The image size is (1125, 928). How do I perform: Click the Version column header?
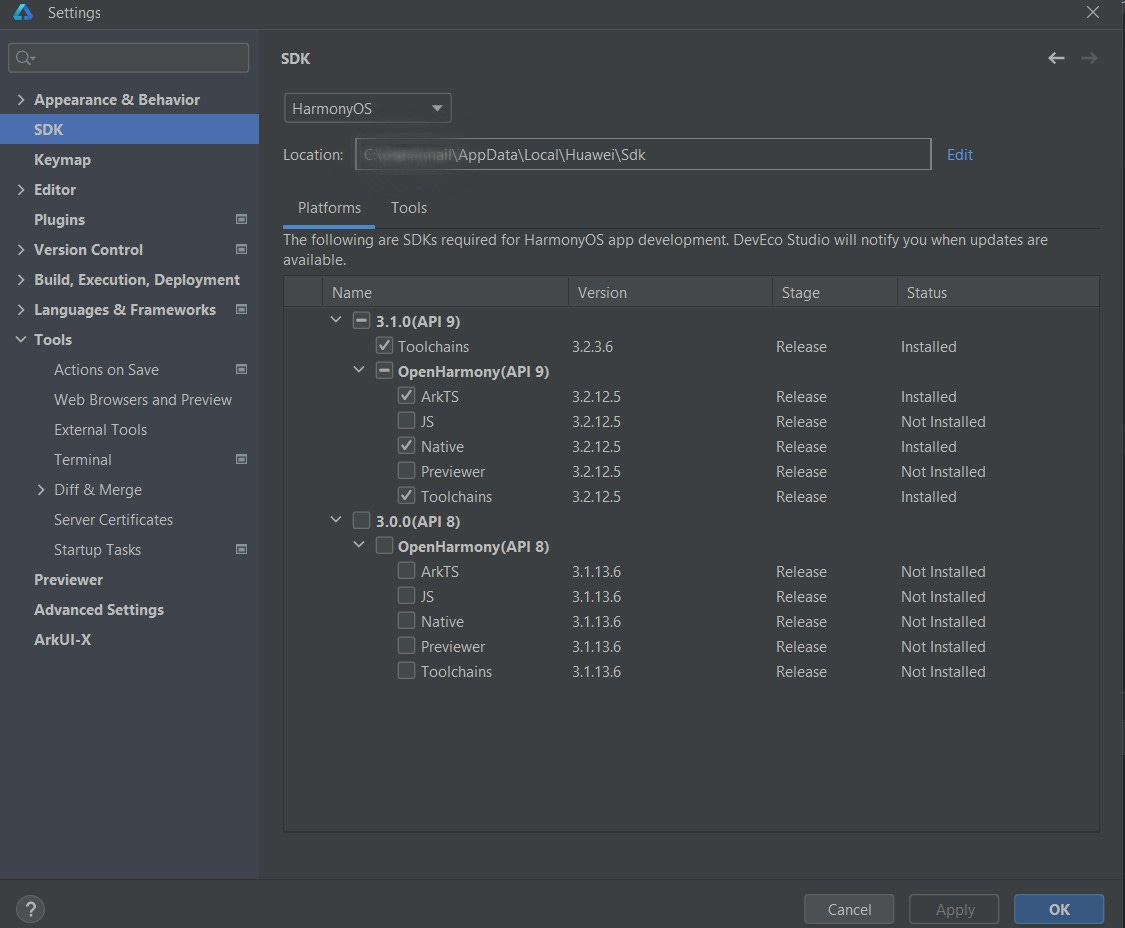[670, 293]
